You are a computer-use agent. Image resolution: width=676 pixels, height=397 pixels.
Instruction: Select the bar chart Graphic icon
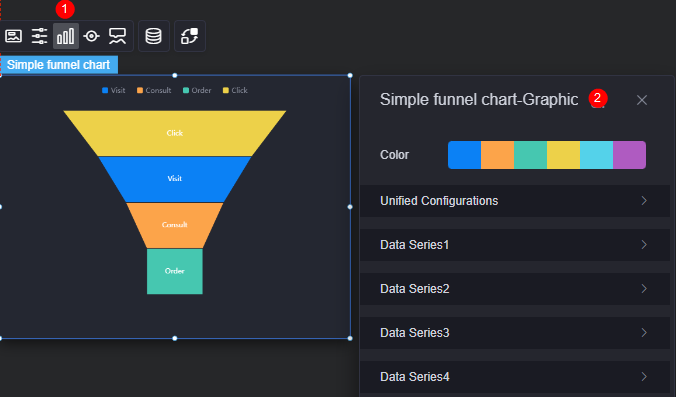point(66,36)
